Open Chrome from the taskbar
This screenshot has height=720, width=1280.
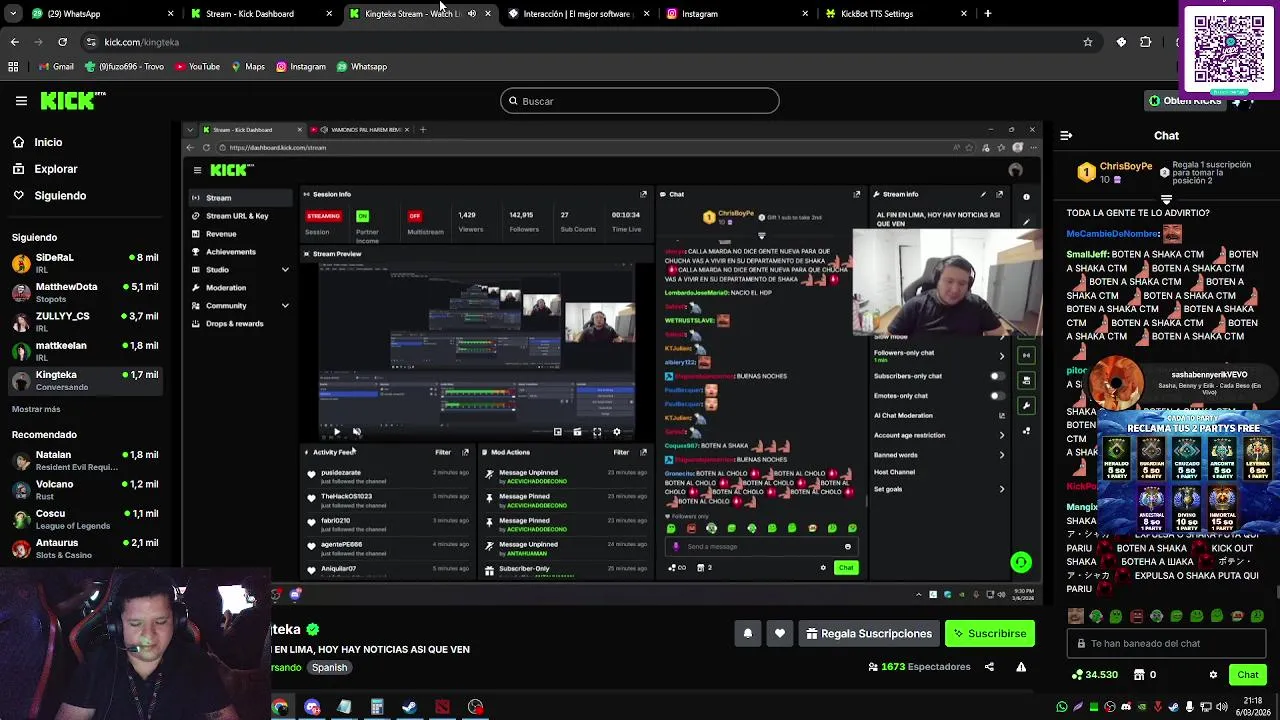point(280,707)
